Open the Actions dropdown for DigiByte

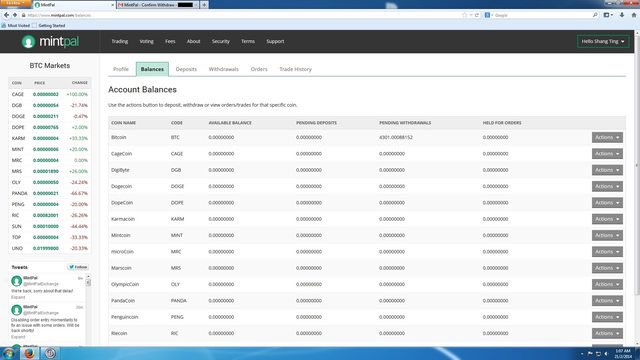click(x=607, y=170)
